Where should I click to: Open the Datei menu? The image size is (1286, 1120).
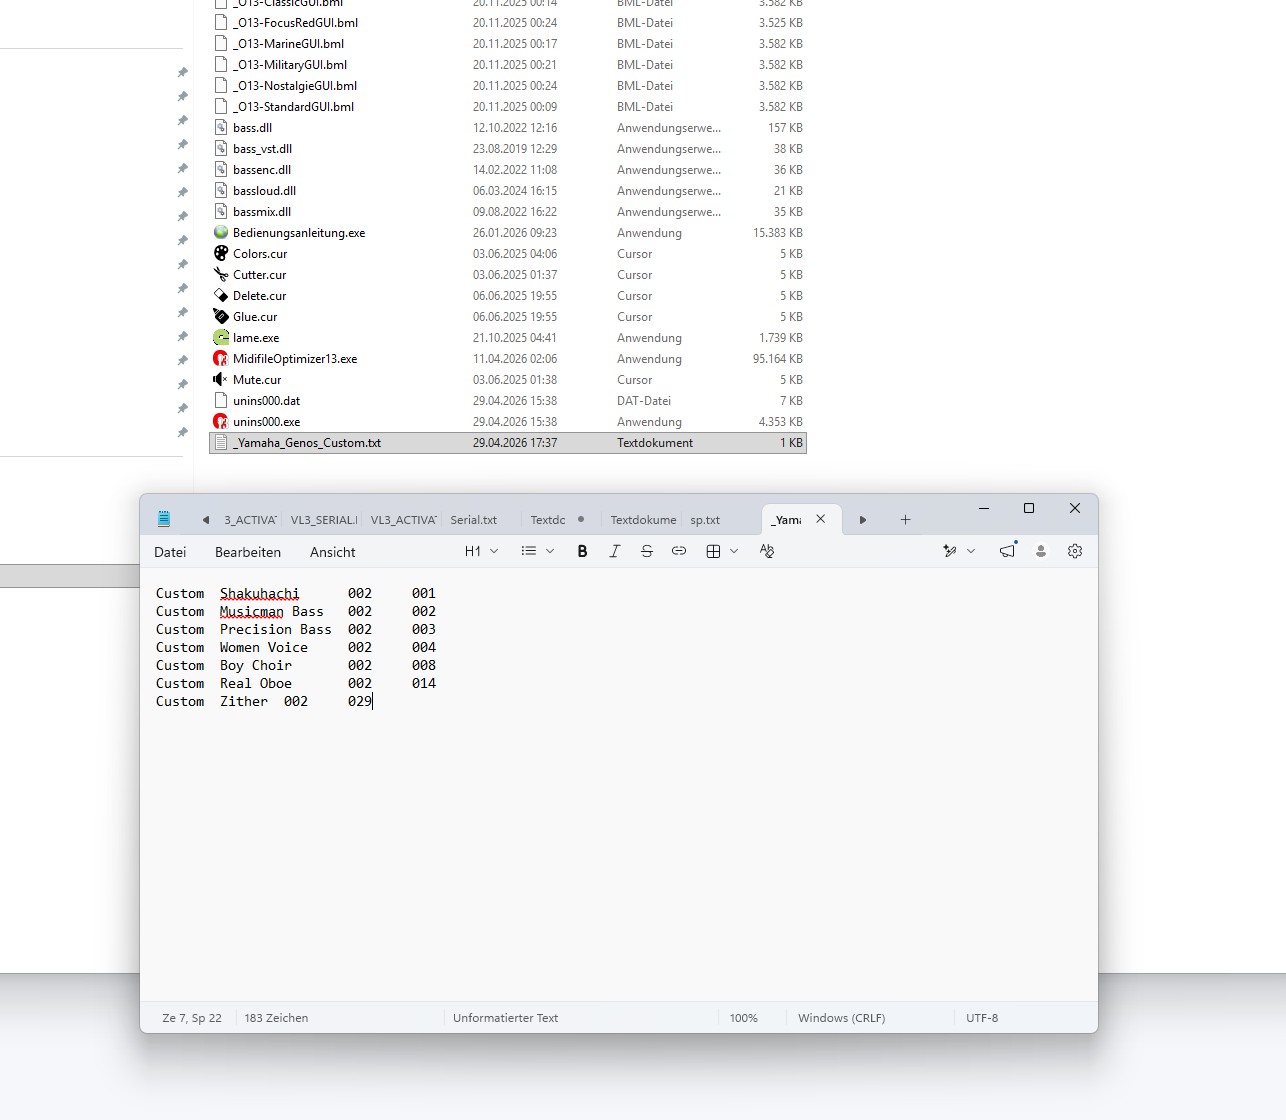pos(170,551)
